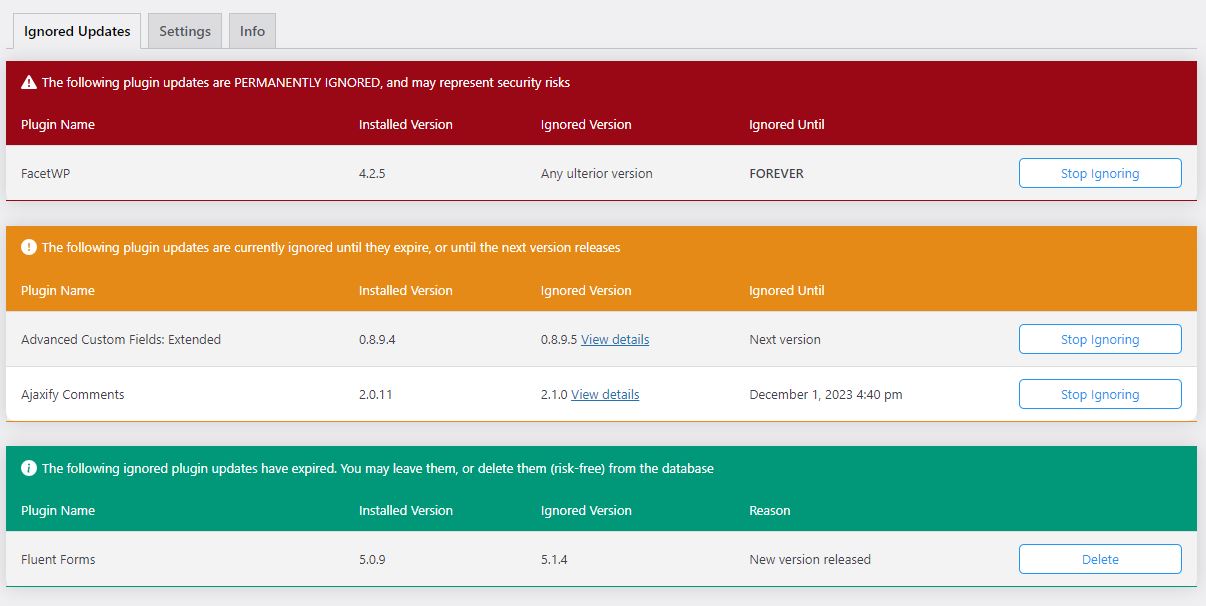Click the Ajaxify Comments plugin name
Image resolution: width=1206 pixels, height=606 pixels.
[x=73, y=394]
